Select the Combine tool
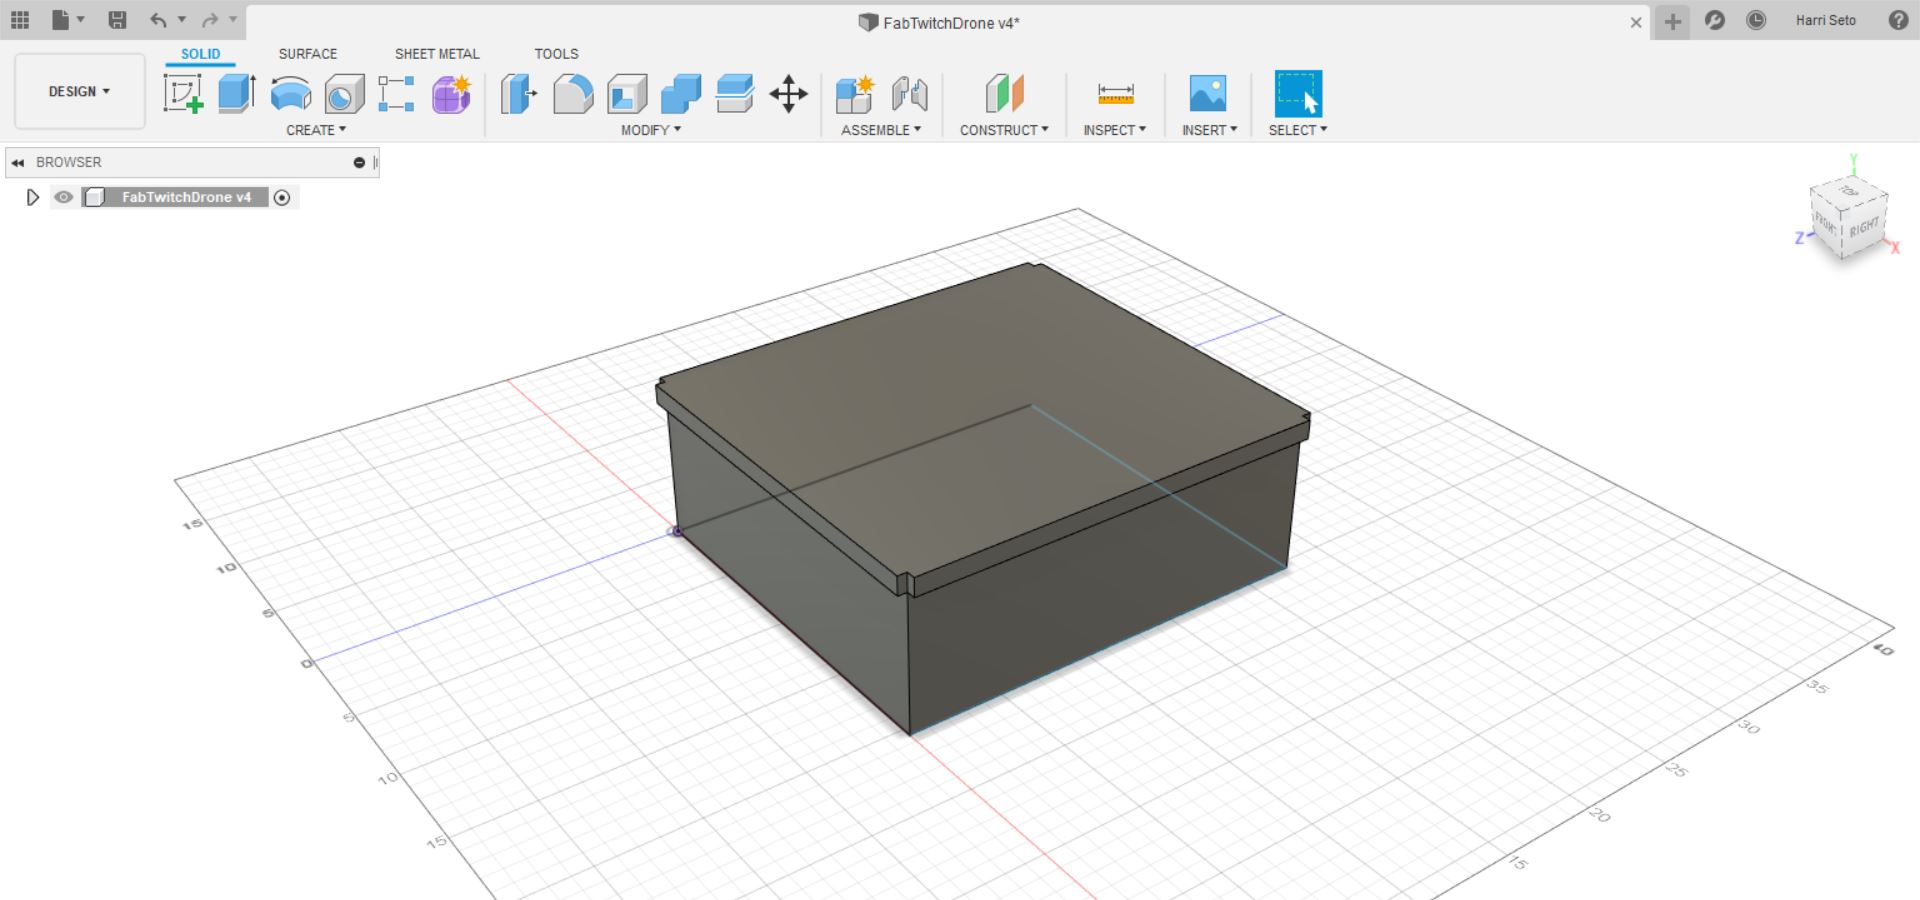Image resolution: width=1920 pixels, height=900 pixels. [x=681, y=94]
